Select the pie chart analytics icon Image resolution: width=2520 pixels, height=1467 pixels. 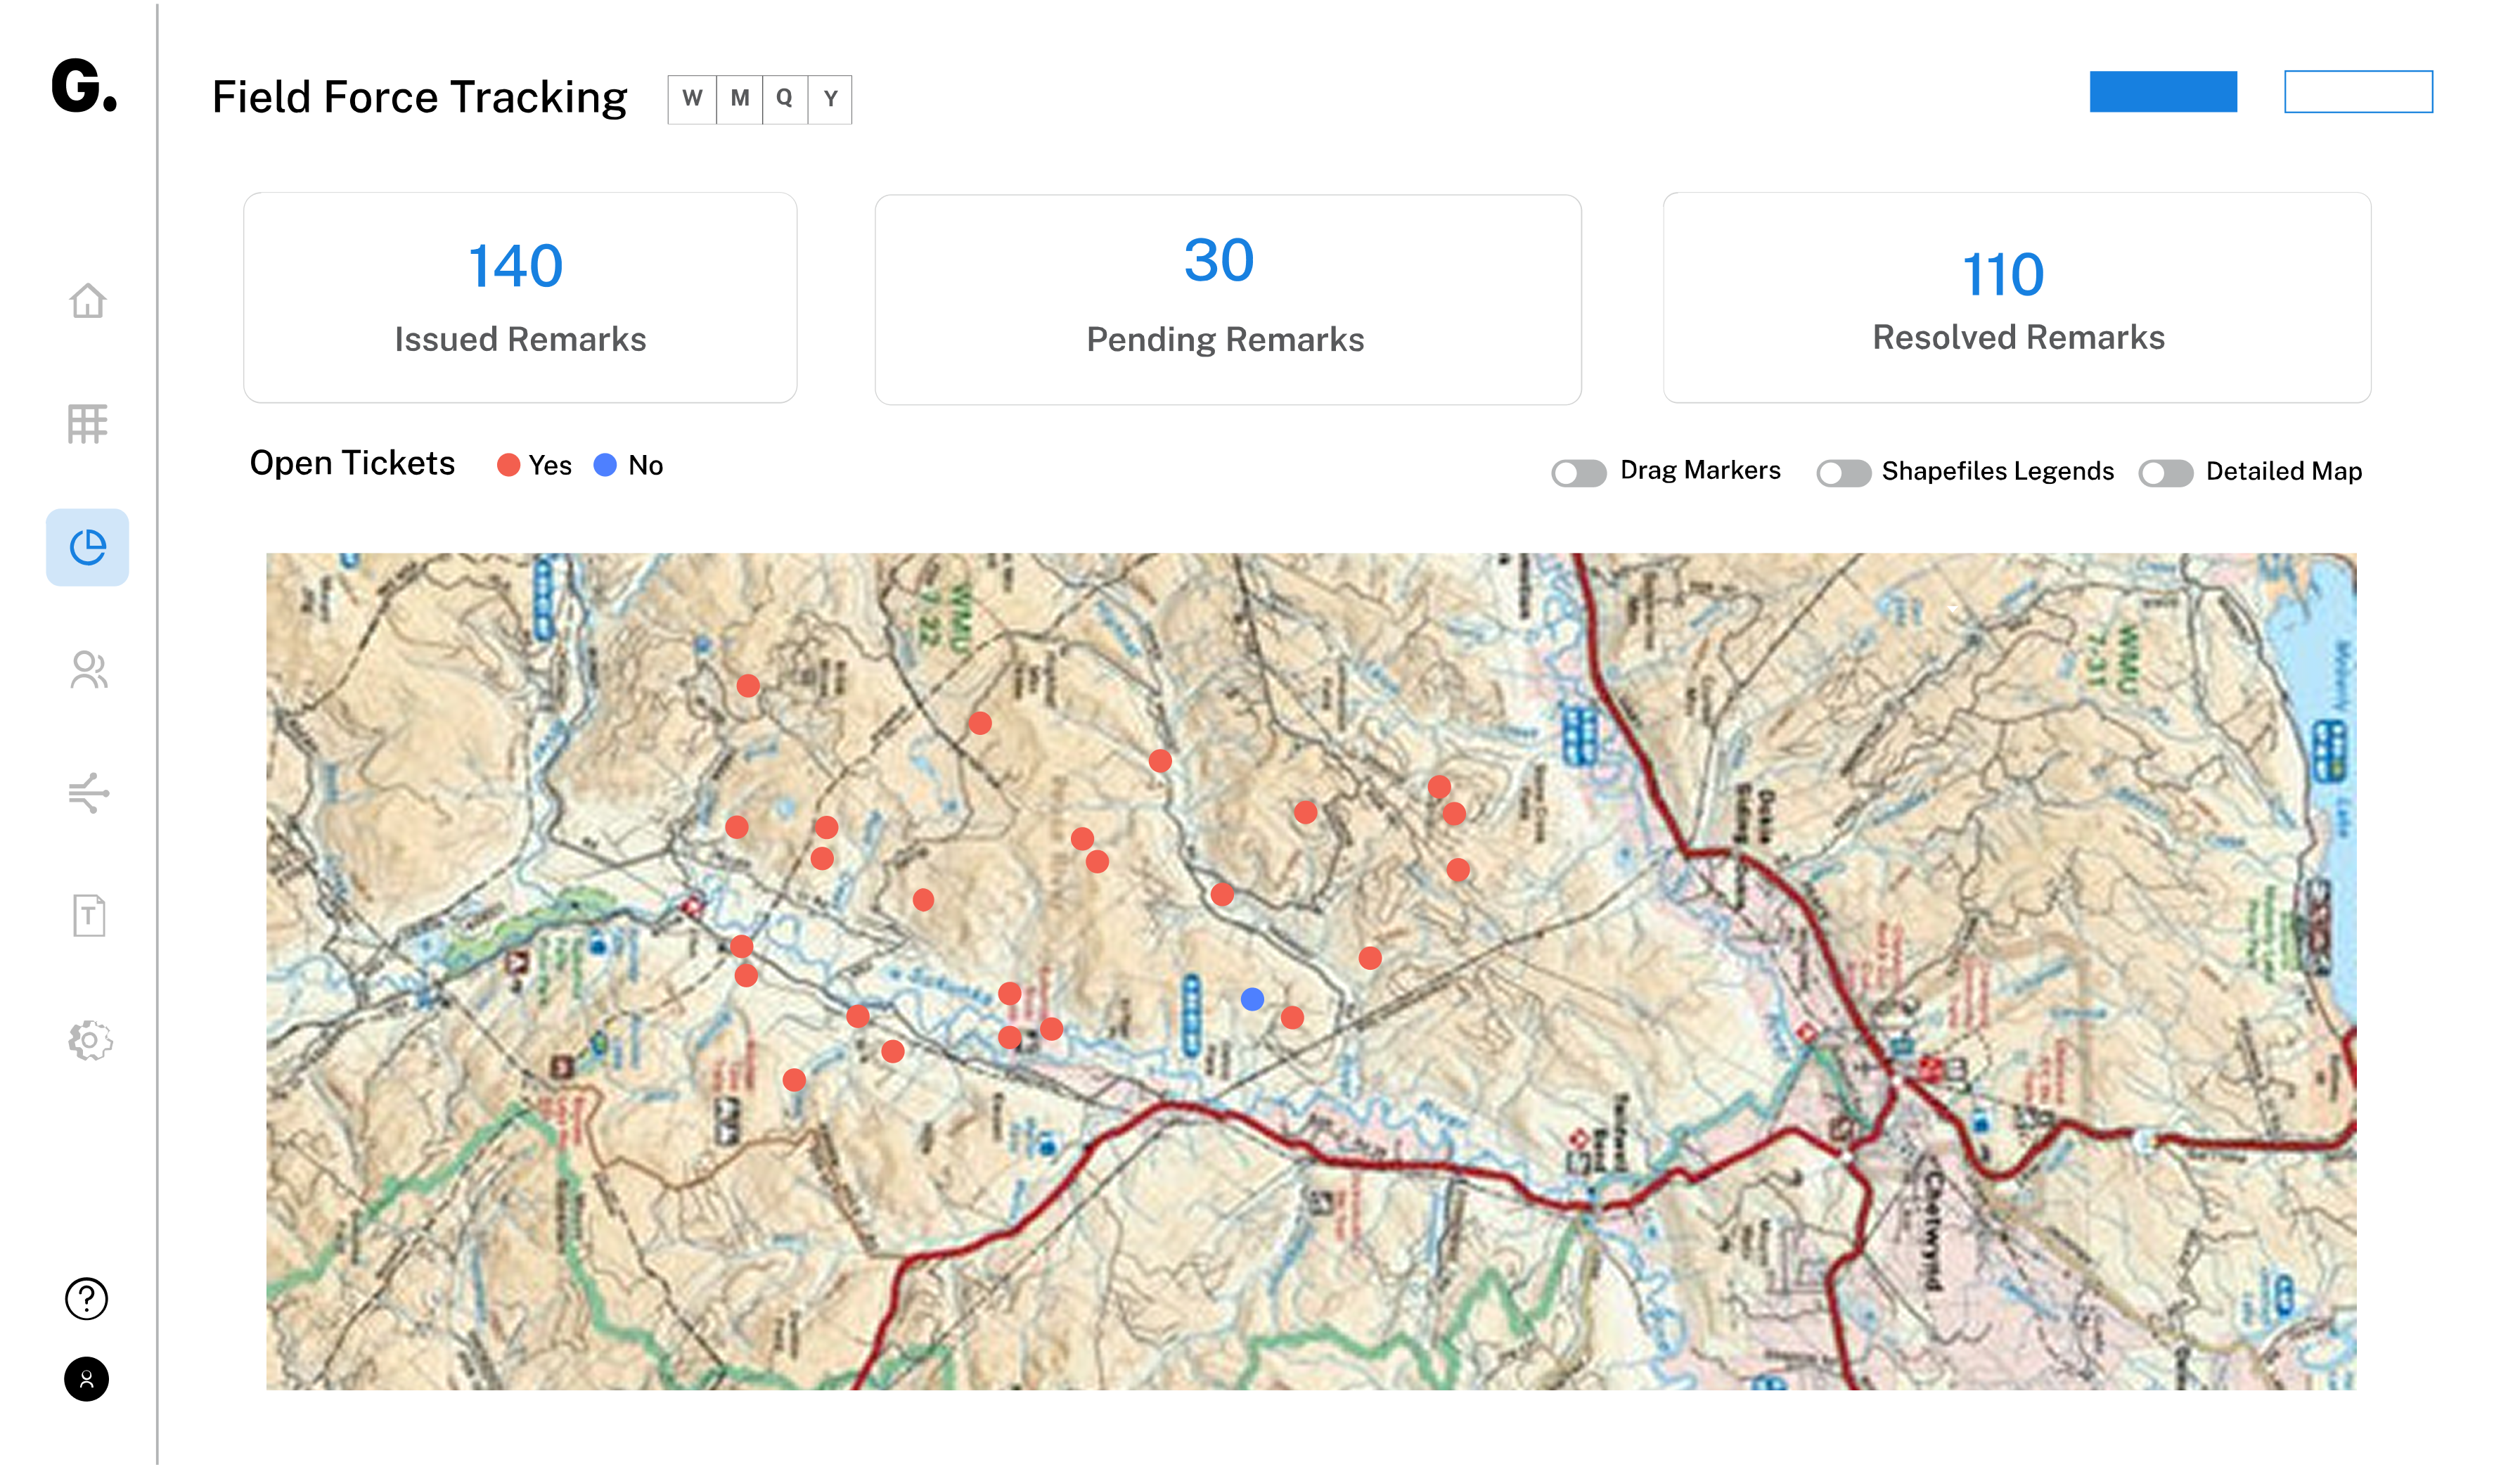[x=88, y=547]
